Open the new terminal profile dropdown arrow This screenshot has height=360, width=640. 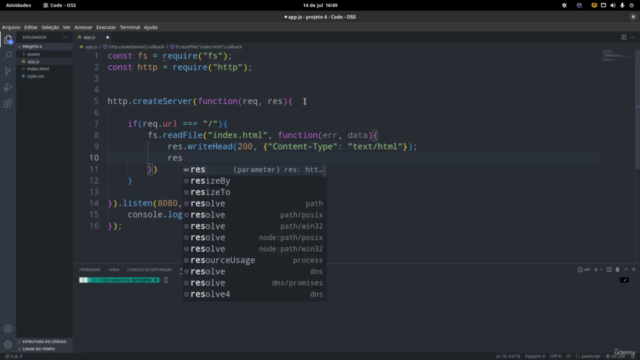pyautogui.click(x=601, y=269)
